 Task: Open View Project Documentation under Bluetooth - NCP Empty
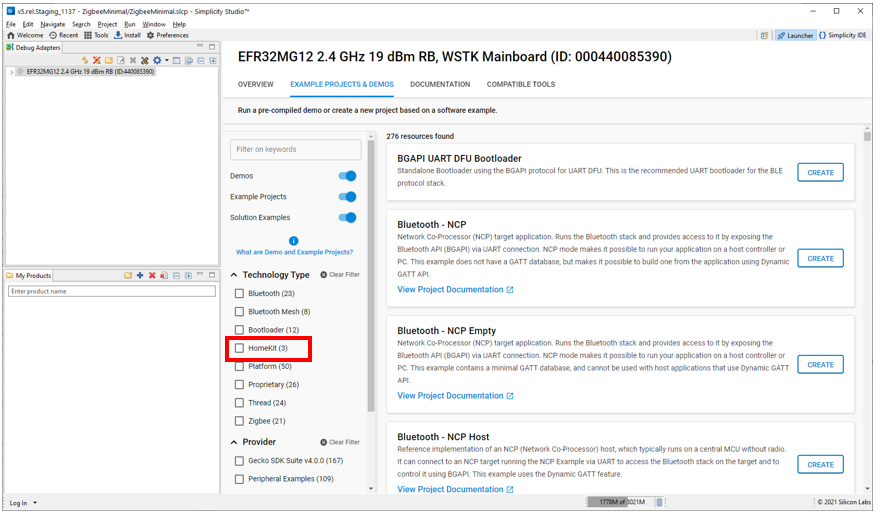click(x=455, y=395)
